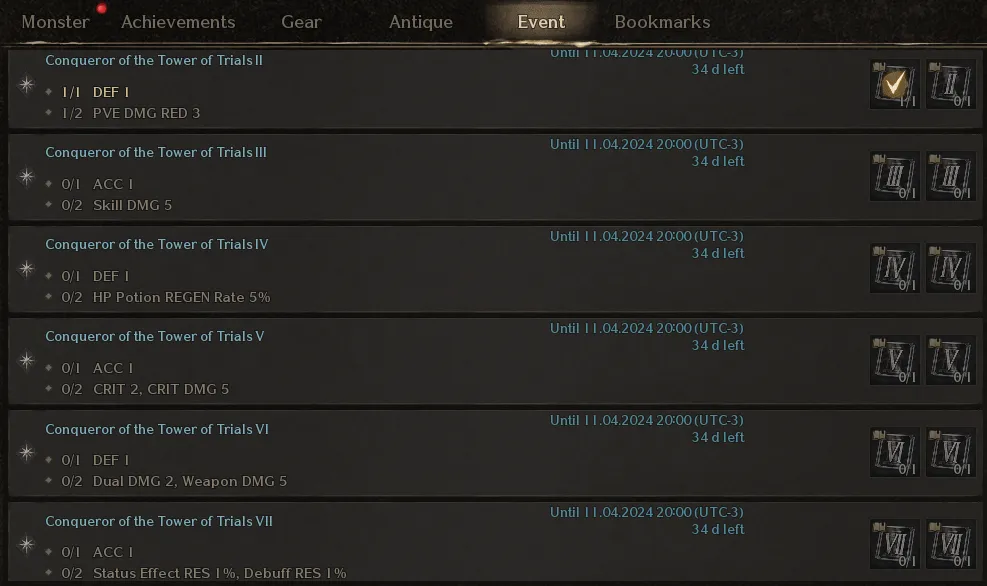The height and width of the screenshot is (586, 987).
Task: Click Conqueror of the Tower of Trials III title
Action: click(156, 152)
